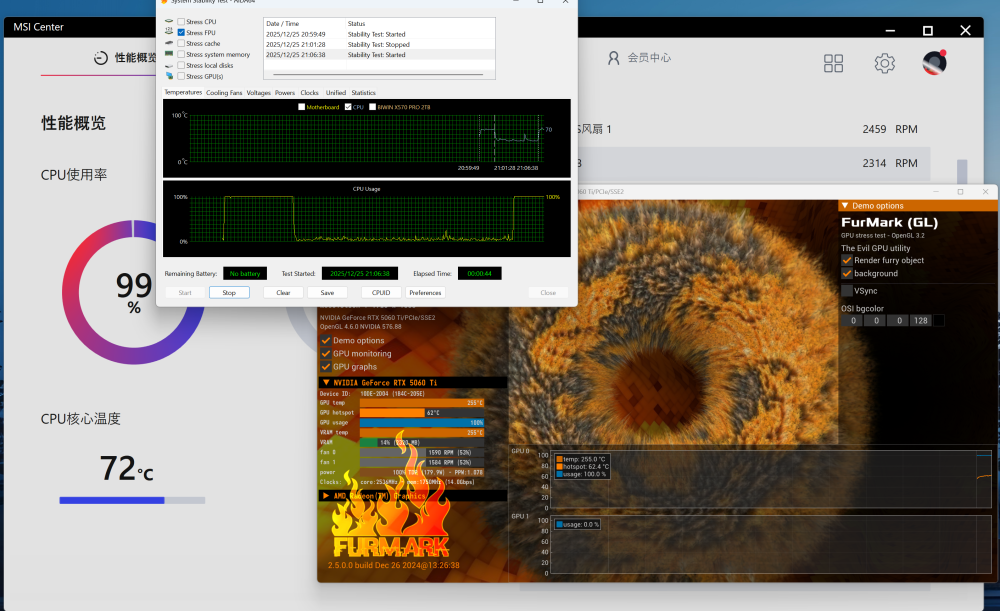
Task: Click the performance overview gauge icon
Action: [101, 58]
